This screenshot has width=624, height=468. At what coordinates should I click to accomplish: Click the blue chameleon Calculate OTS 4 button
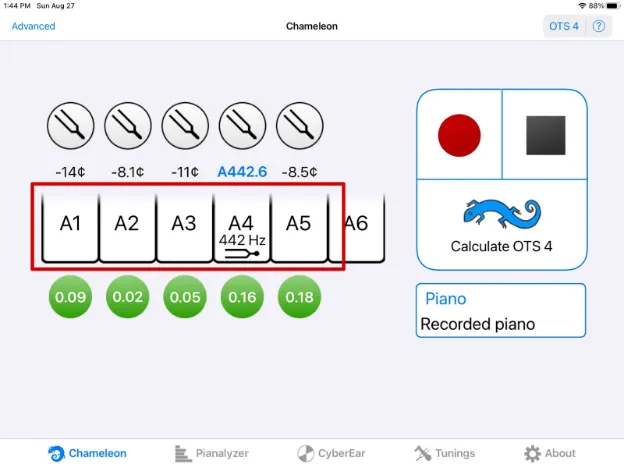pos(502,225)
